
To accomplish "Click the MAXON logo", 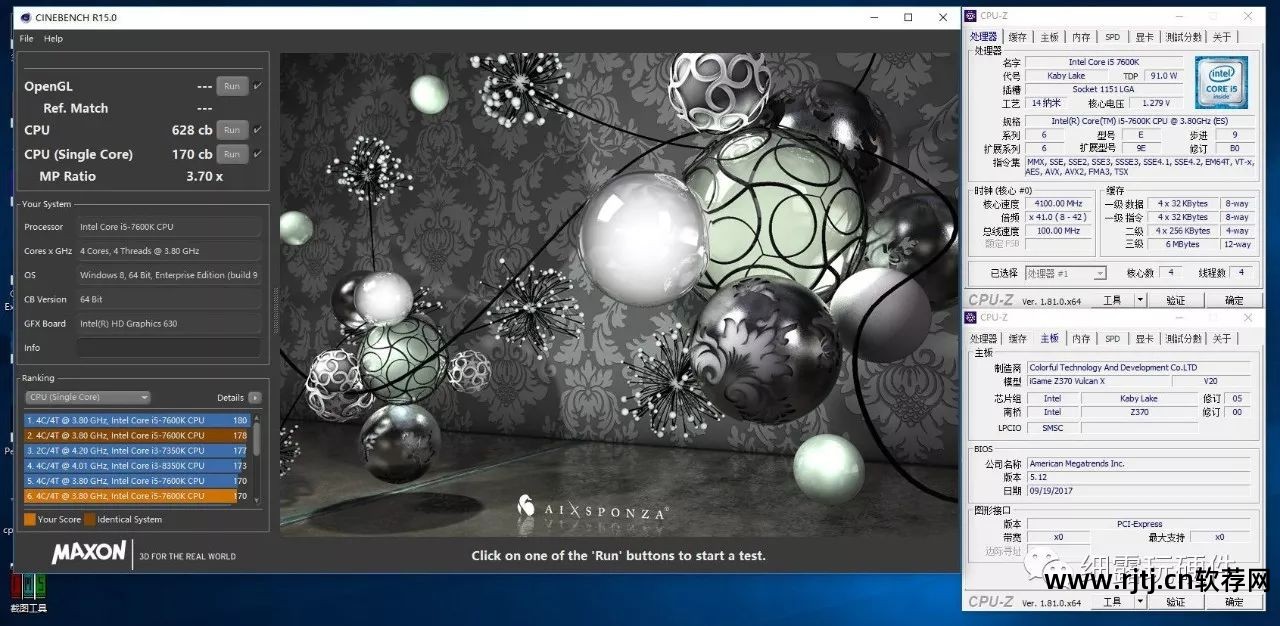I will pos(89,552).
